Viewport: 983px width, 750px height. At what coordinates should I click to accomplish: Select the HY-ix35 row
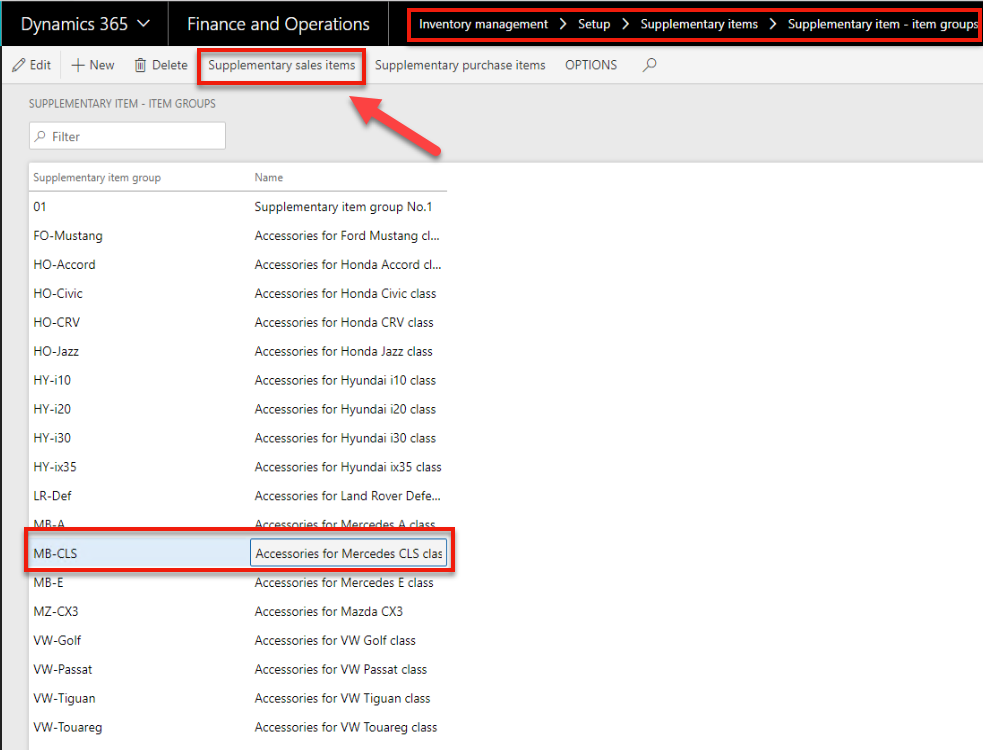238,467
